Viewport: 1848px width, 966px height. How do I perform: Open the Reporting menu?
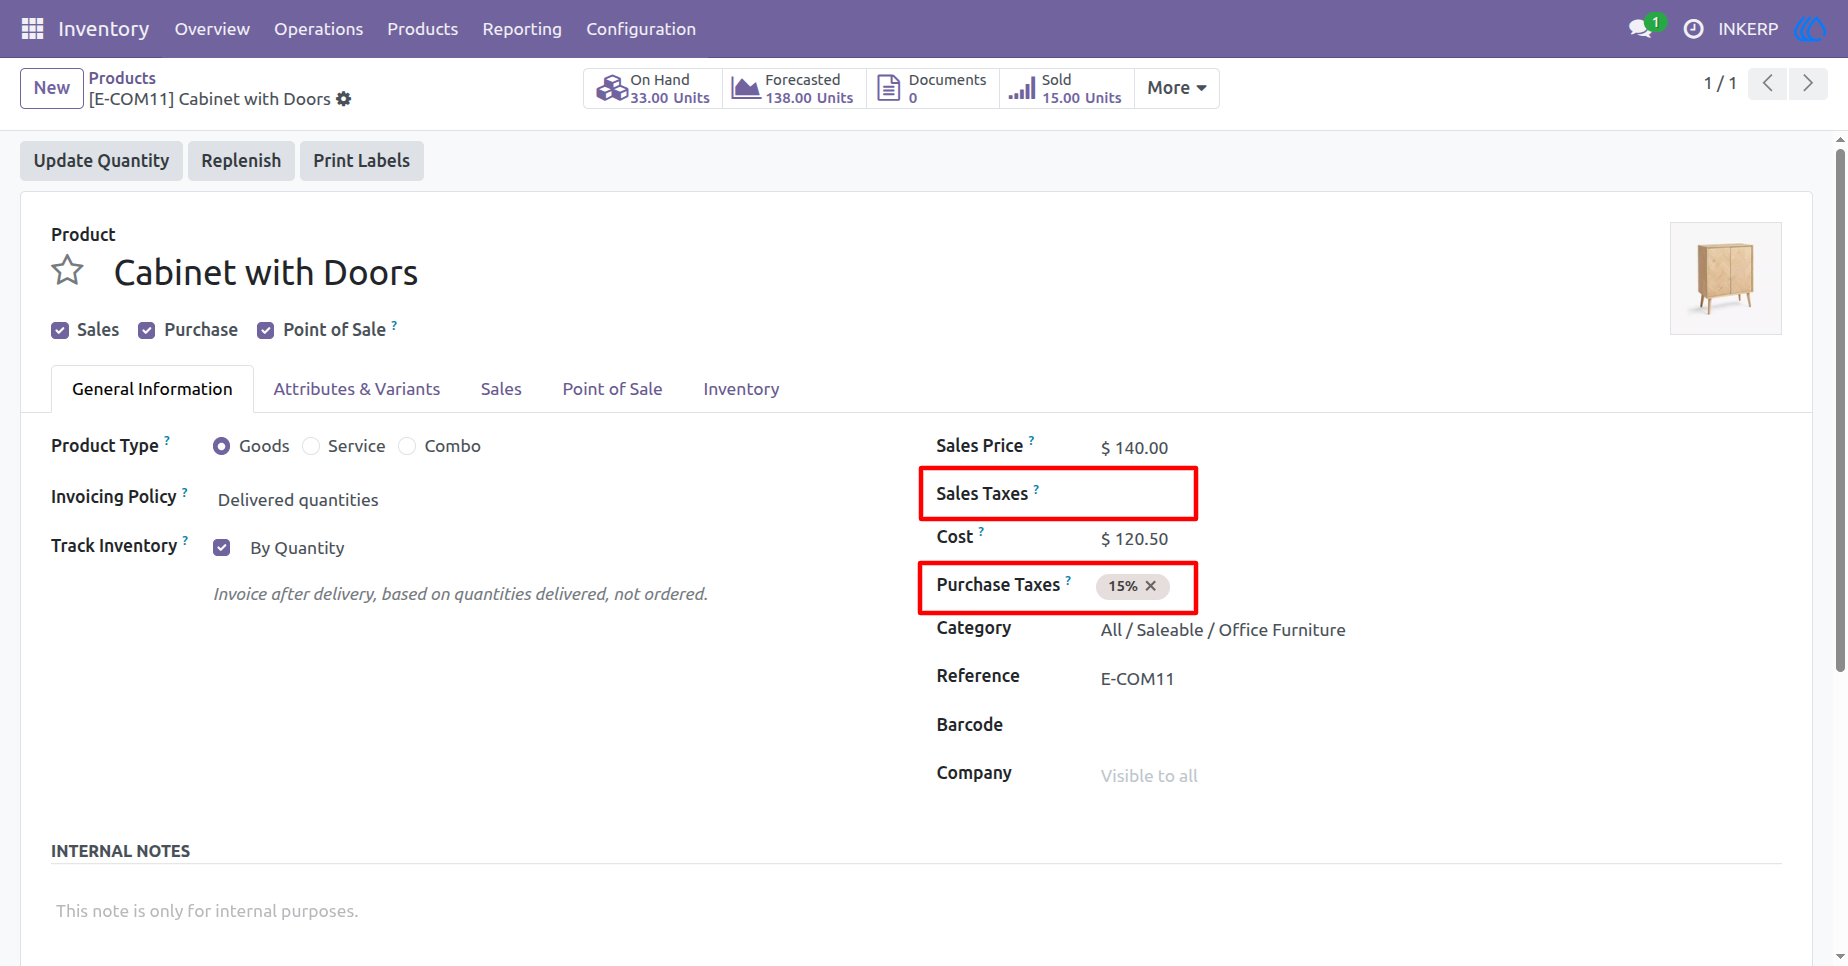pyautogui.click(x=522, y=29)
